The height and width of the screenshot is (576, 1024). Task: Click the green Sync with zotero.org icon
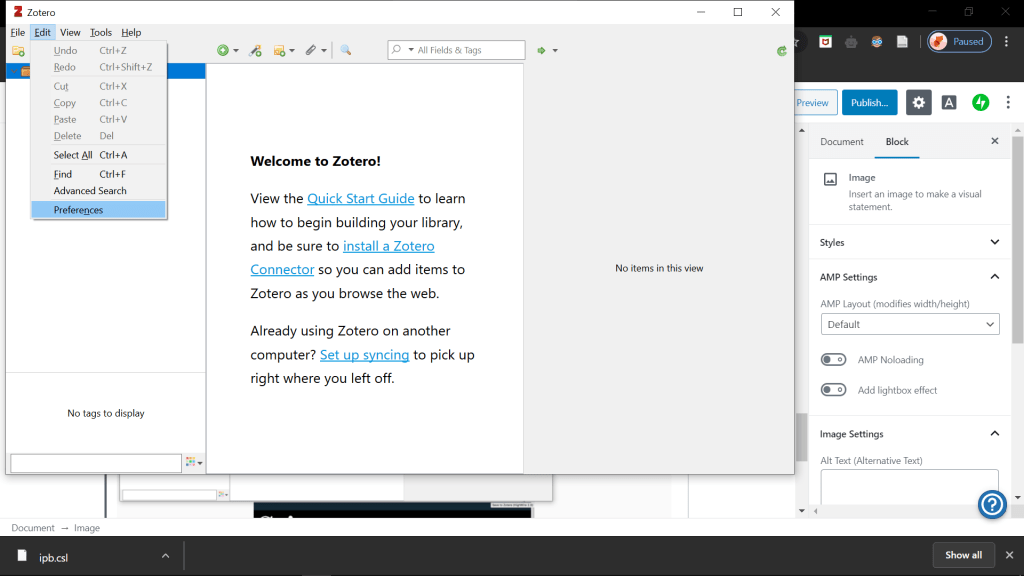tap(782, 51)
